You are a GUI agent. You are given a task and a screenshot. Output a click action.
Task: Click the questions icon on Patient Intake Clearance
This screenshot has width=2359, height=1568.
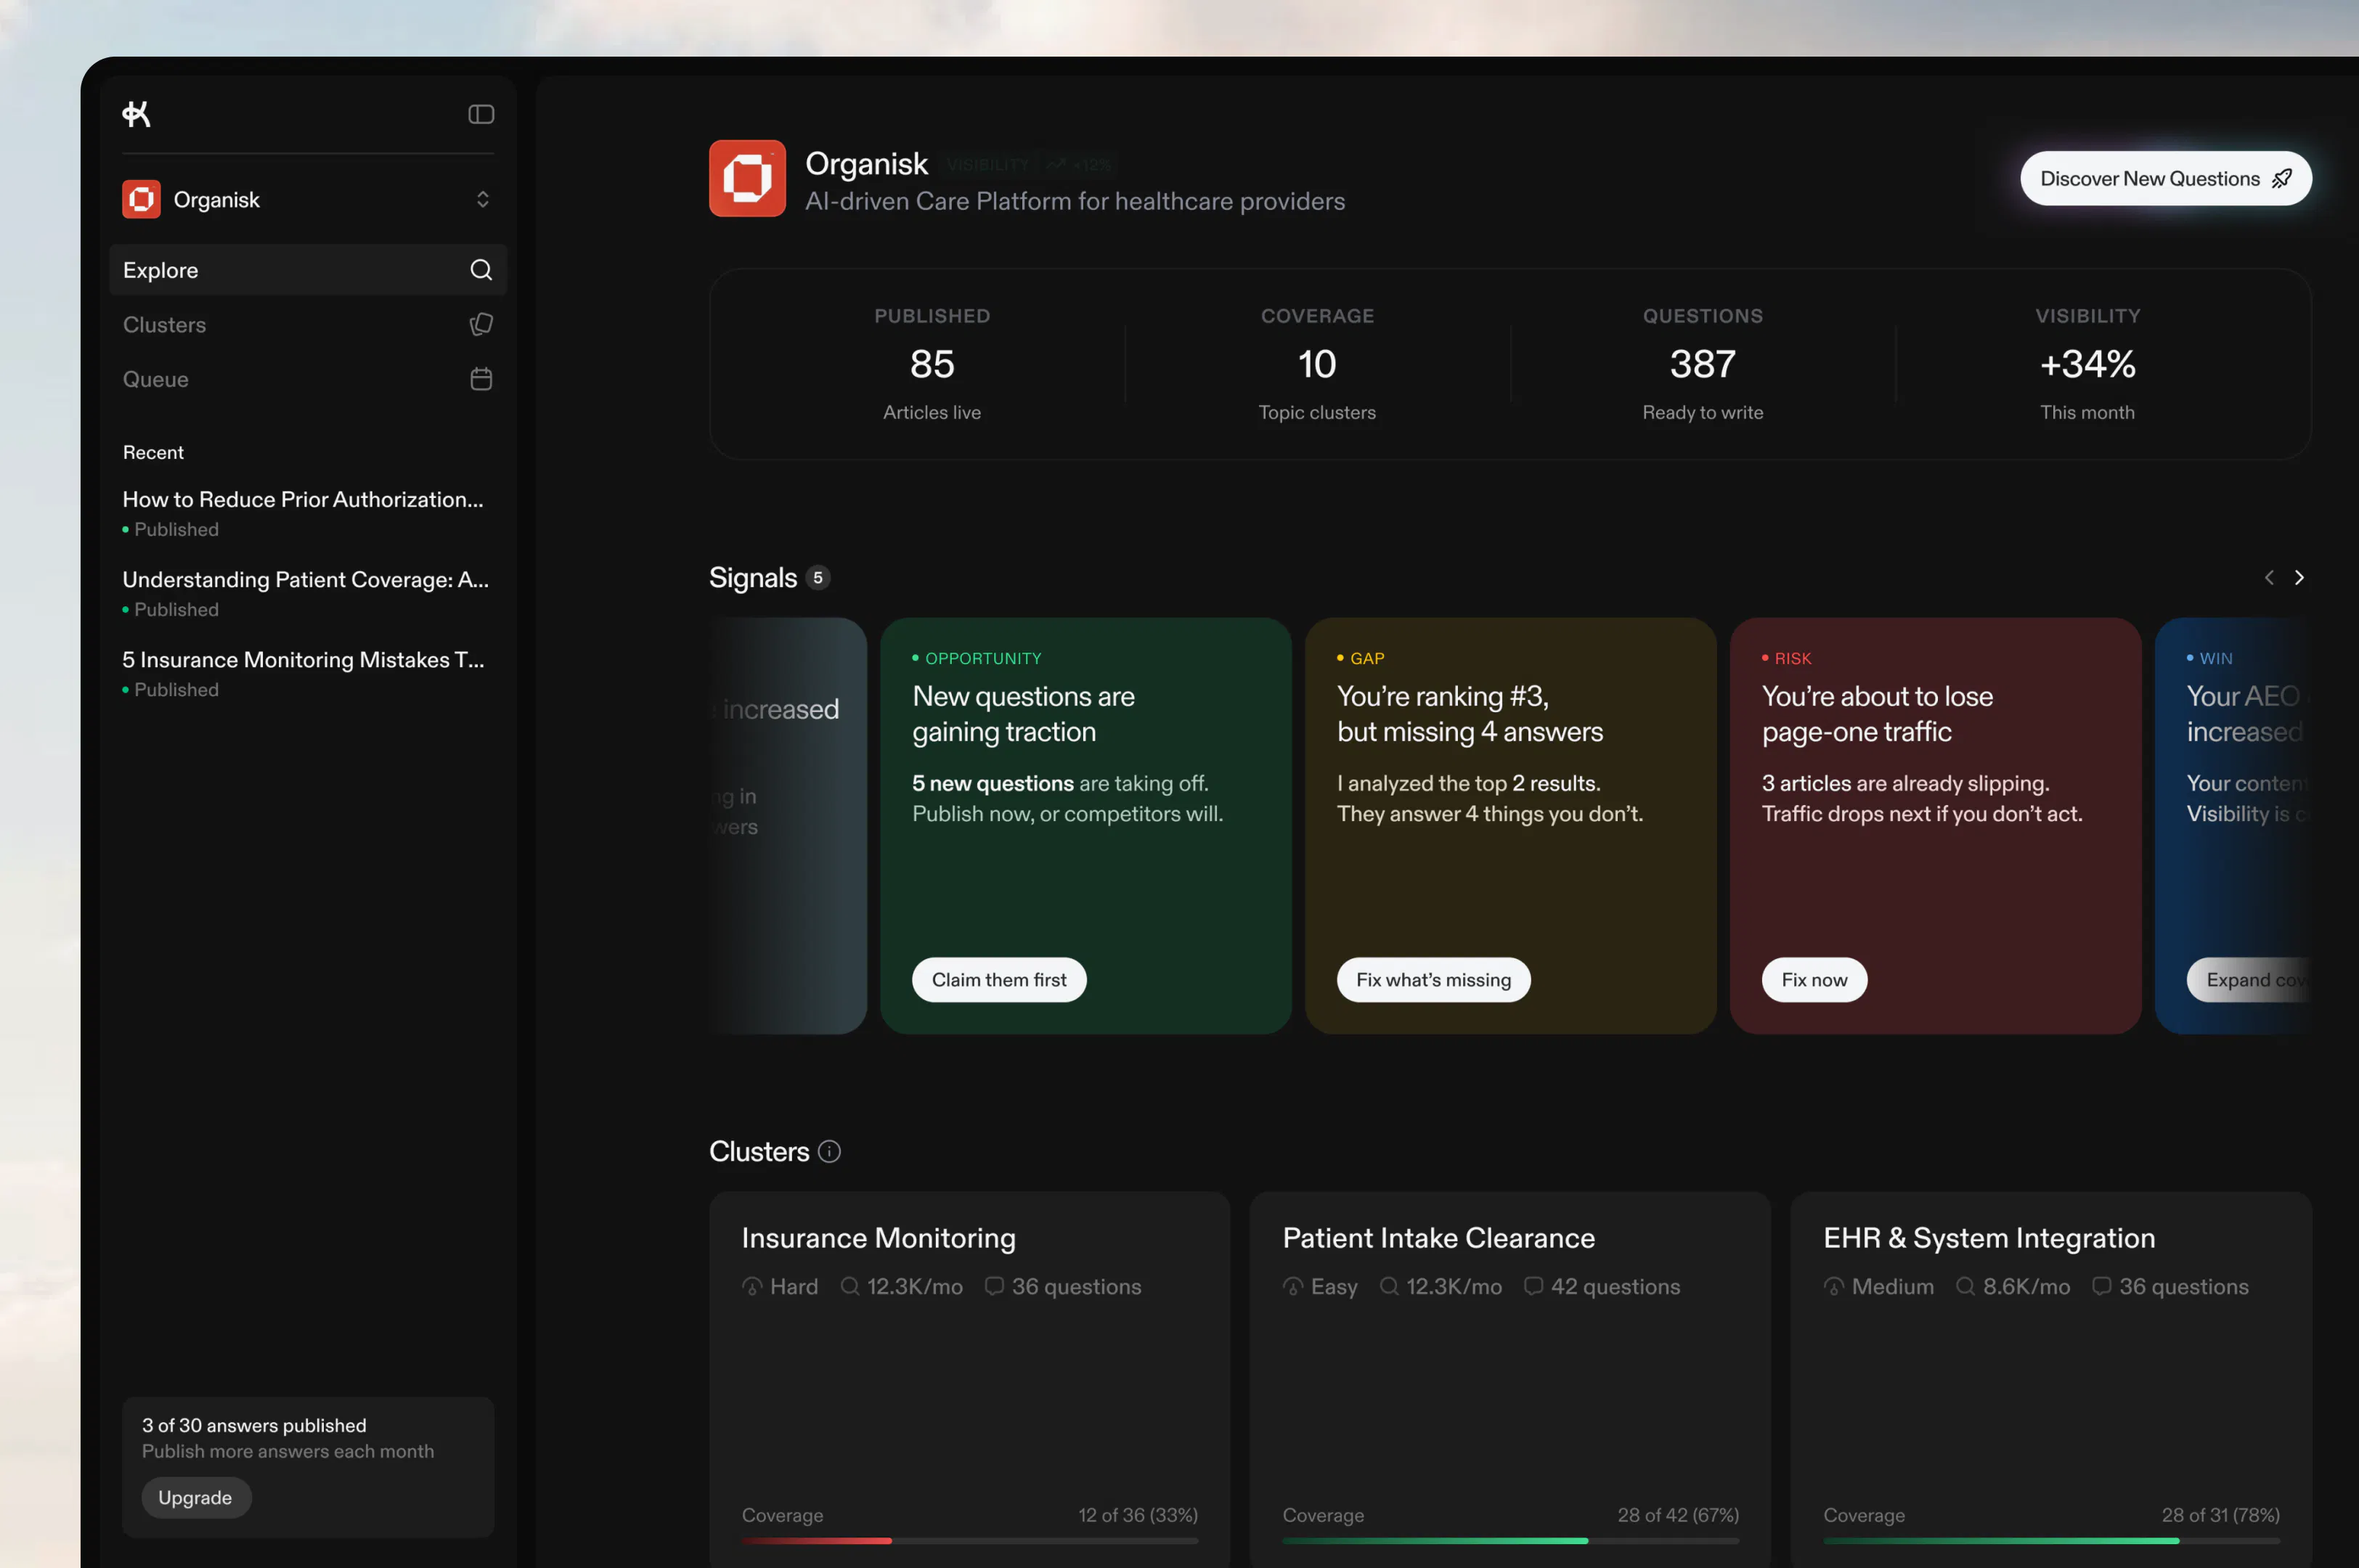1533,1286
